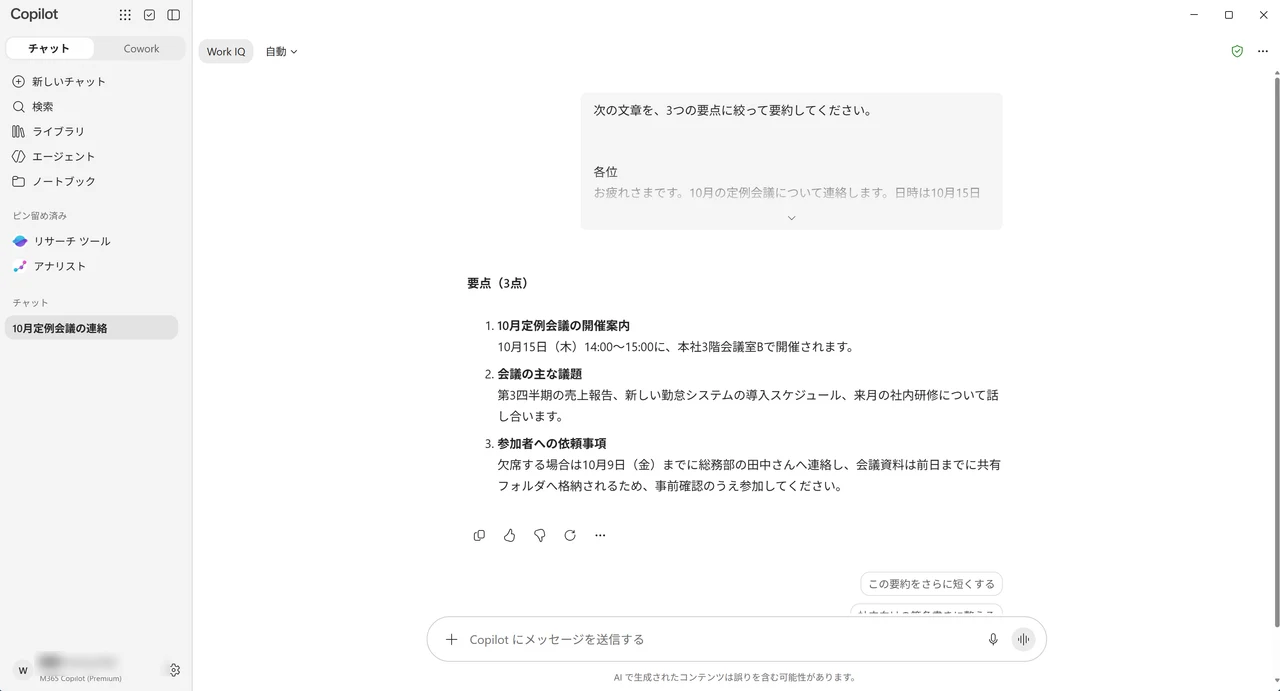
Task: Click the tasks checkbox icon in header
Action: [149, 15]
